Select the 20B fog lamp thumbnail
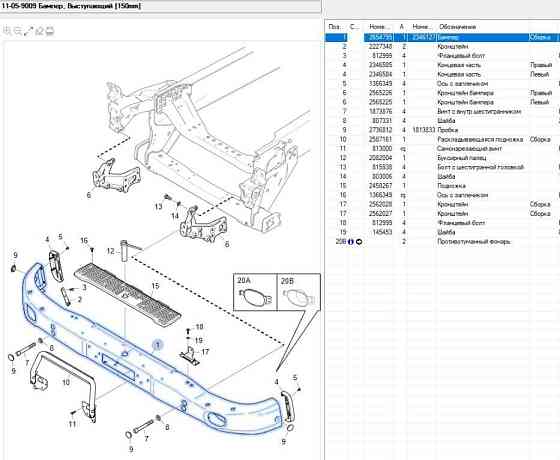Image resolution: width=560 pixels, height=460 pixels. pyautogui.click(x=299, y=292)
